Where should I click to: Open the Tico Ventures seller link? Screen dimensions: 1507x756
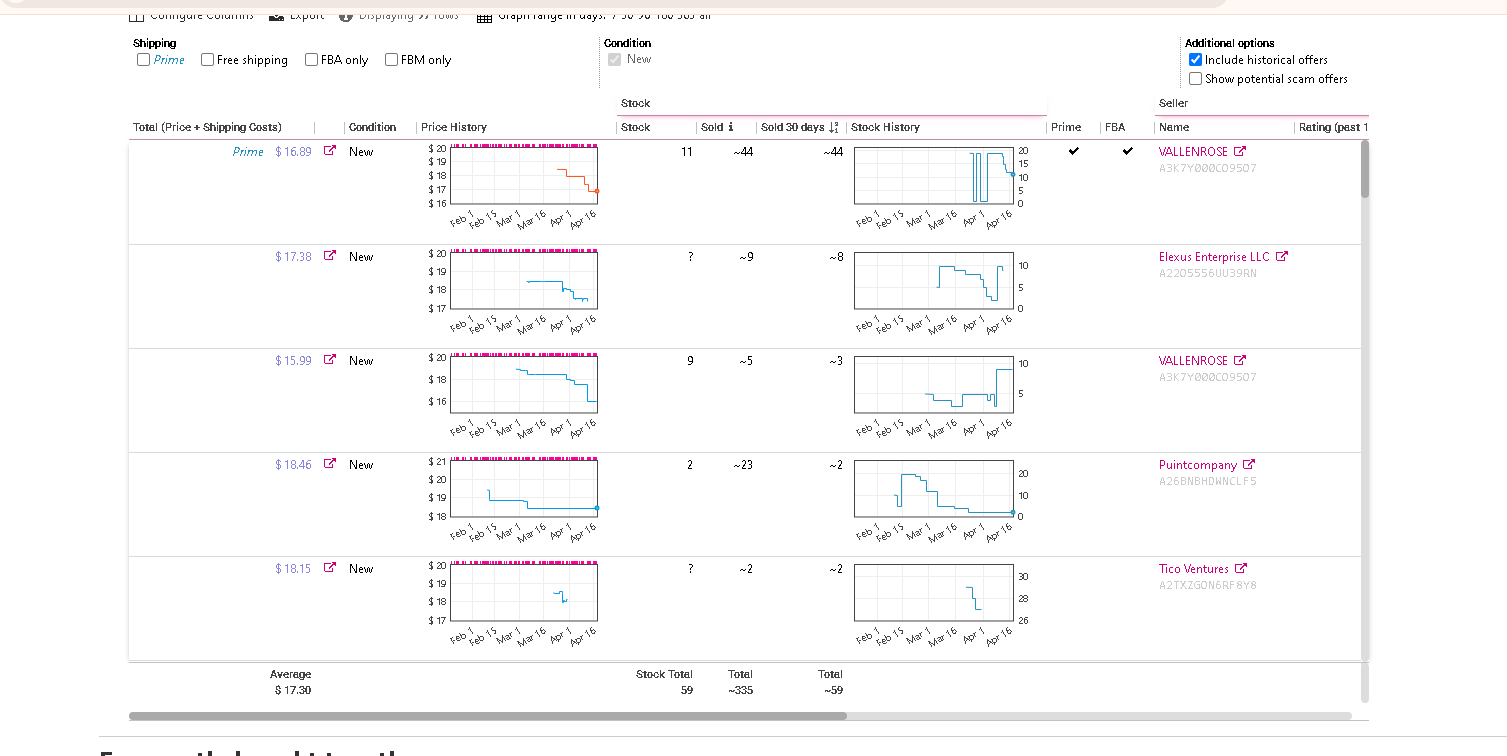[x=1194, y=569]
